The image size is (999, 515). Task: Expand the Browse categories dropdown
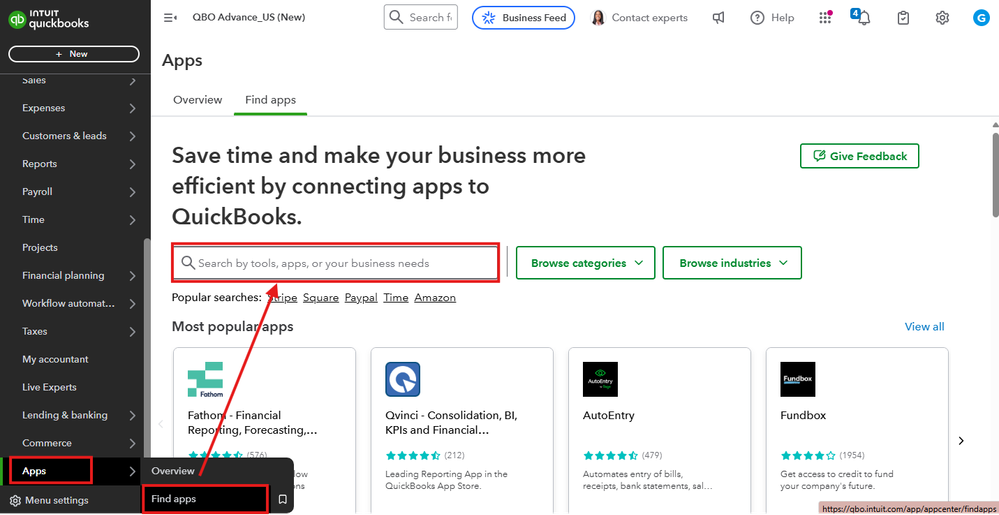(586, 263)
